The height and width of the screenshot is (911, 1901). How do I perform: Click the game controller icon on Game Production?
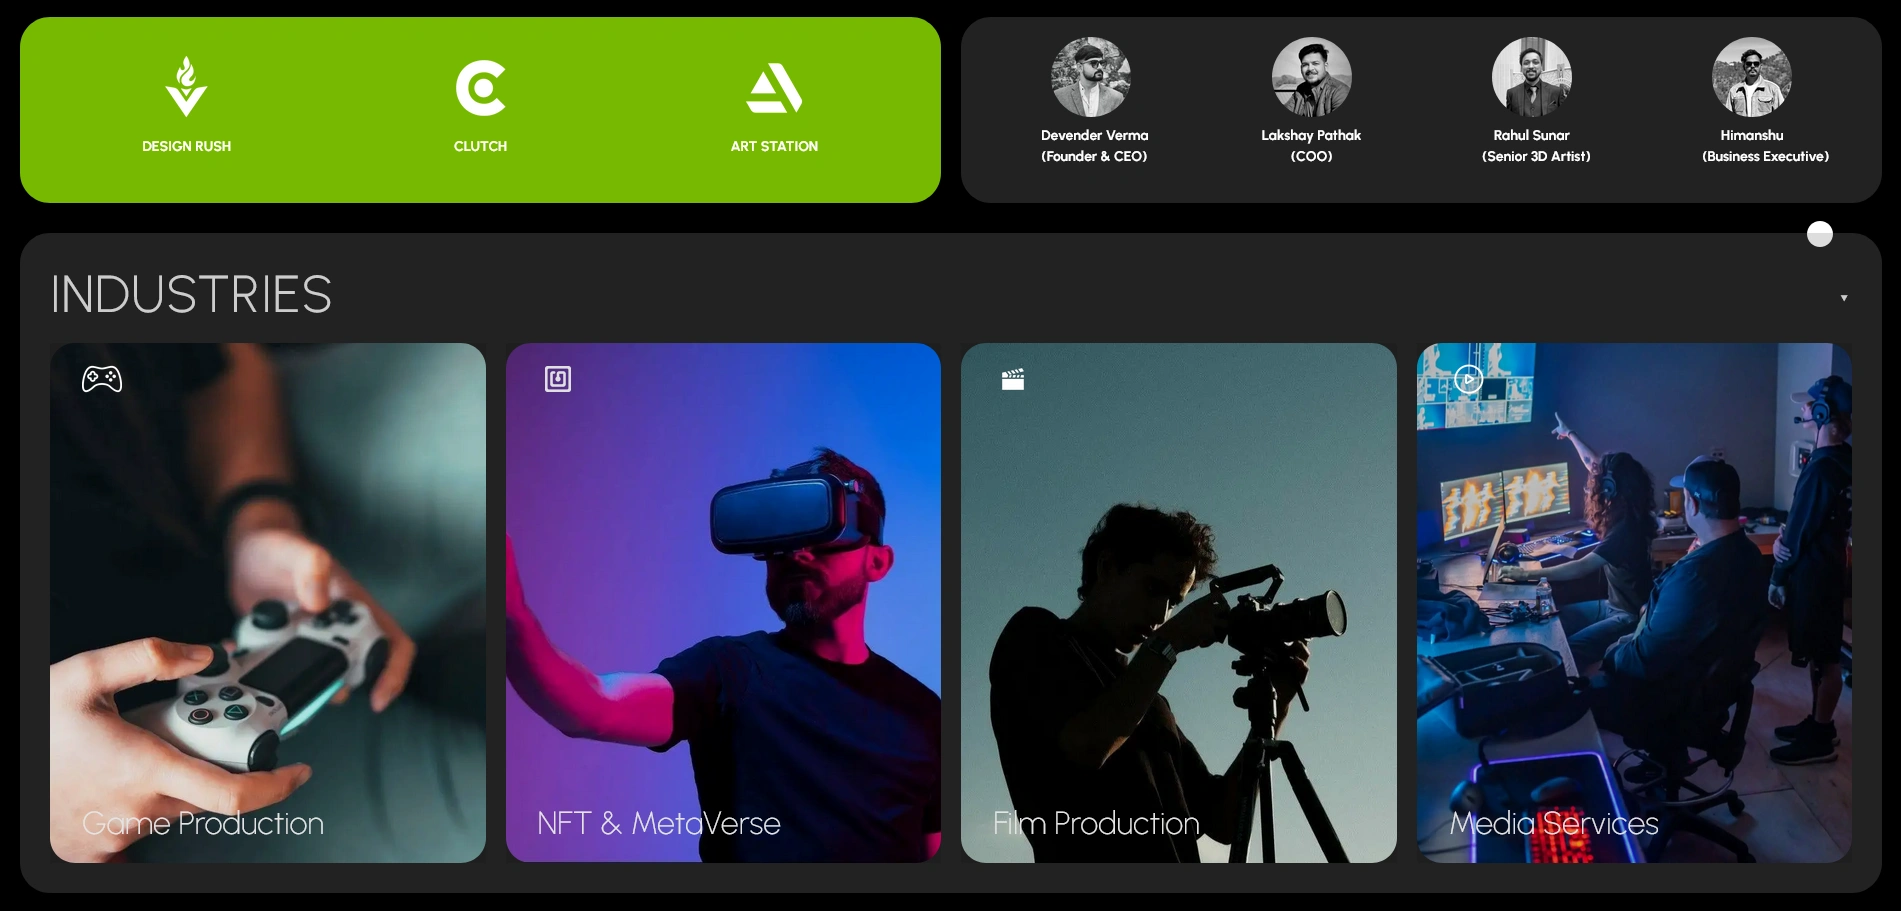pyautogui.click(x=102, y=379)
